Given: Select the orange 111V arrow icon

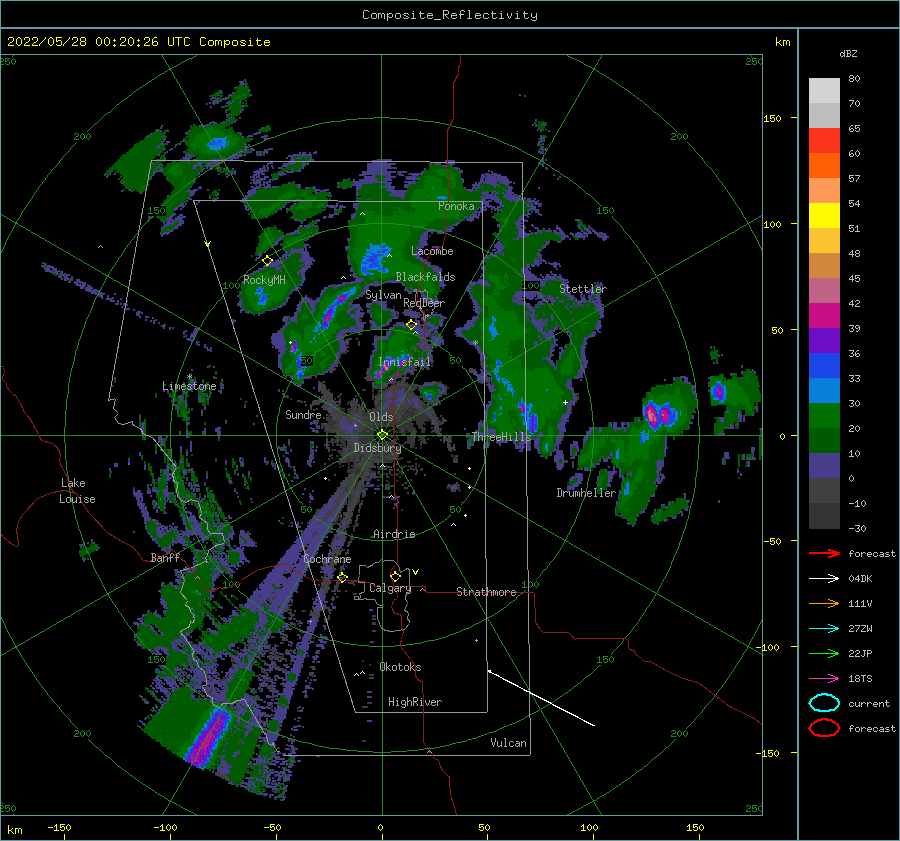Looking at the screenshot, I should (824, 603).
